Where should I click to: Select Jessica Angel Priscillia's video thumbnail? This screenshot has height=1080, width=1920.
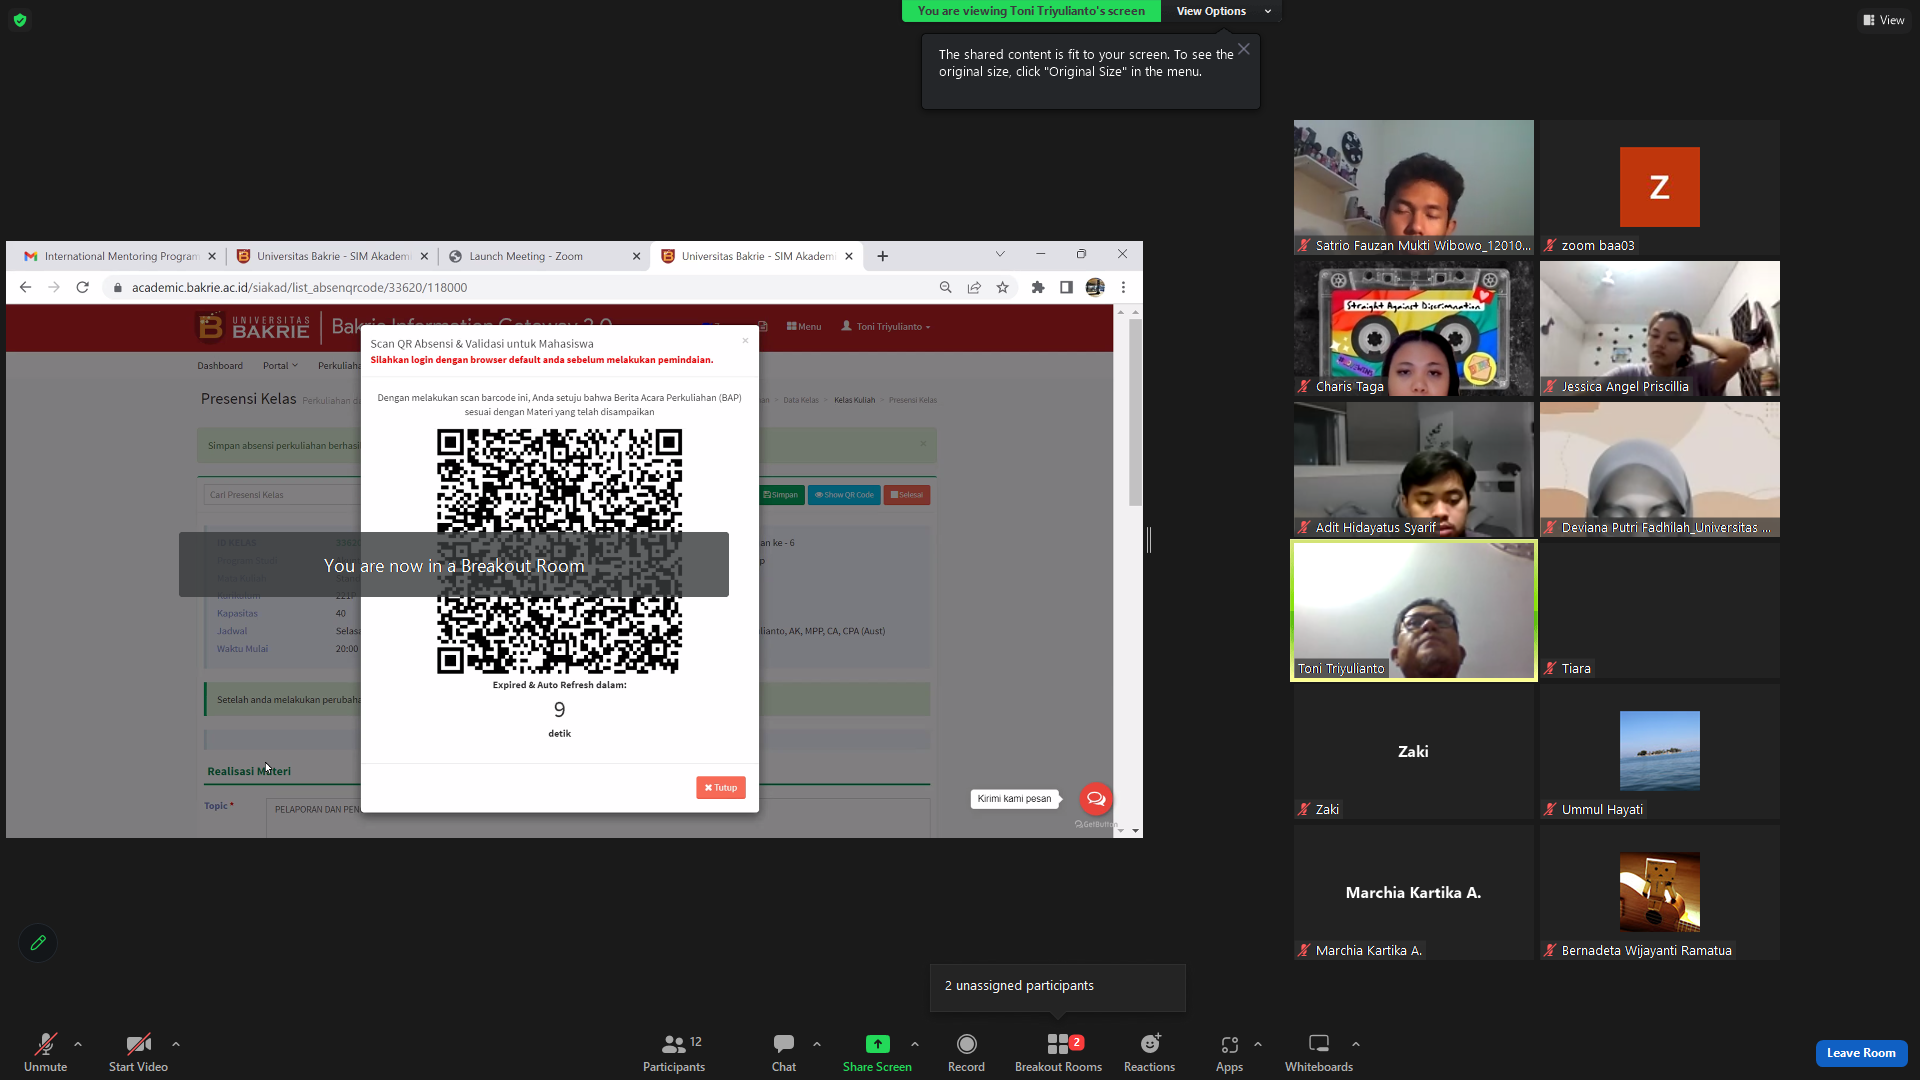pyautogui.click(x=1659, y=329)
